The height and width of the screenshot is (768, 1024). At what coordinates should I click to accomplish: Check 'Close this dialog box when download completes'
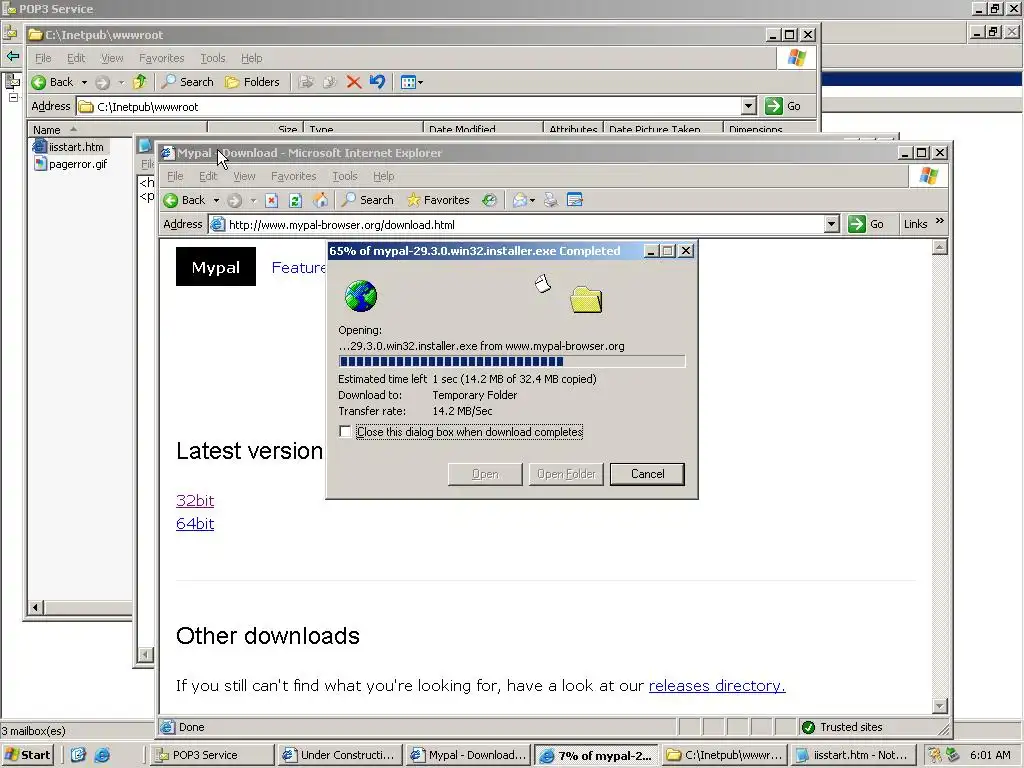pos(345,432)
